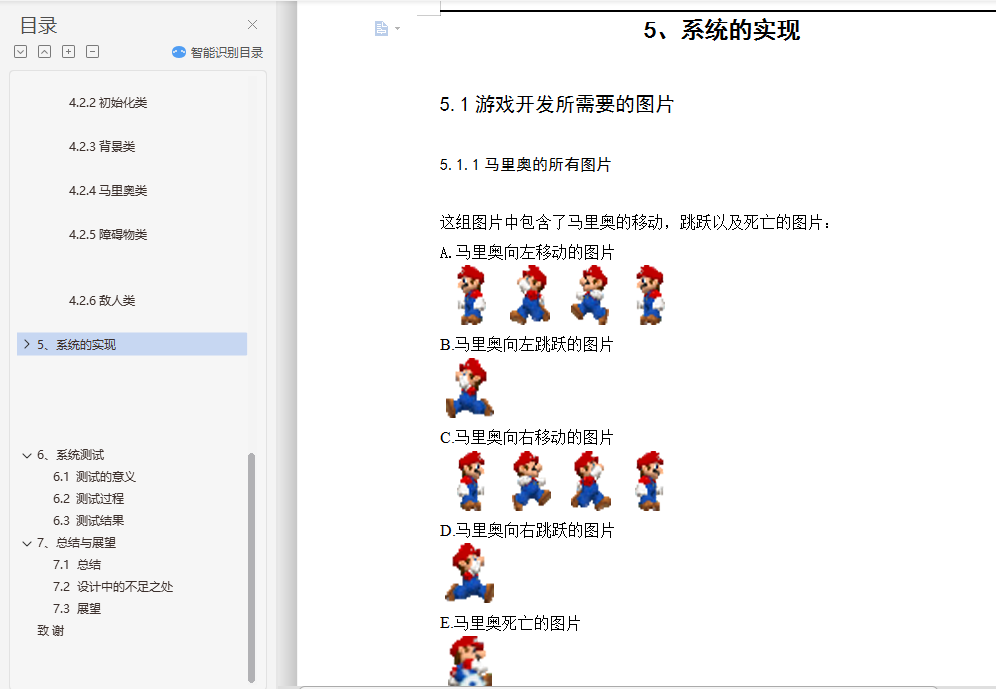Viewport: 996px width, 689px height.
Task: Click the collapse-all up arrow icon
Action: tap(44, 51)
